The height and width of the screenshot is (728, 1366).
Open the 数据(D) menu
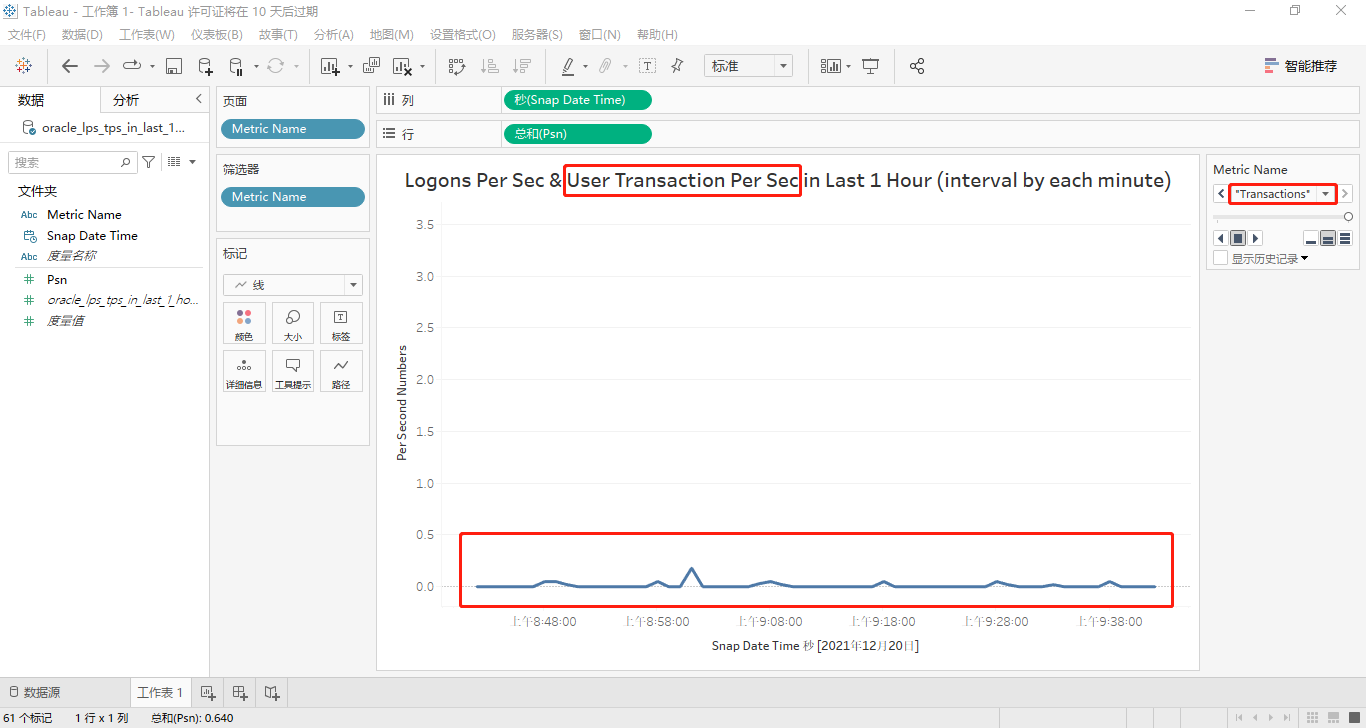click(82, 35)
